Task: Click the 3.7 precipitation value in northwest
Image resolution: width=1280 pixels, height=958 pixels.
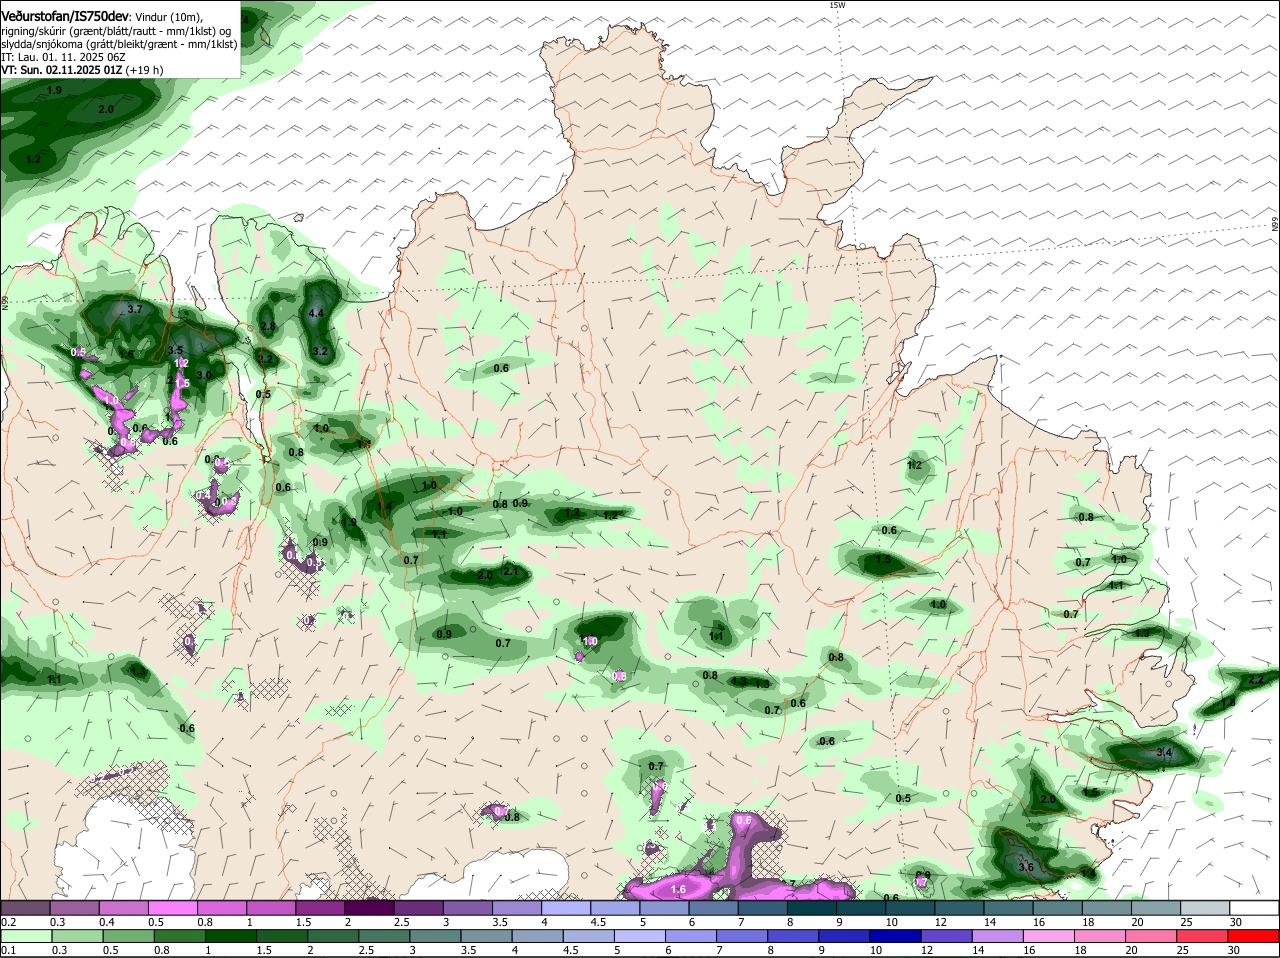Action: [x=136, y=310]
